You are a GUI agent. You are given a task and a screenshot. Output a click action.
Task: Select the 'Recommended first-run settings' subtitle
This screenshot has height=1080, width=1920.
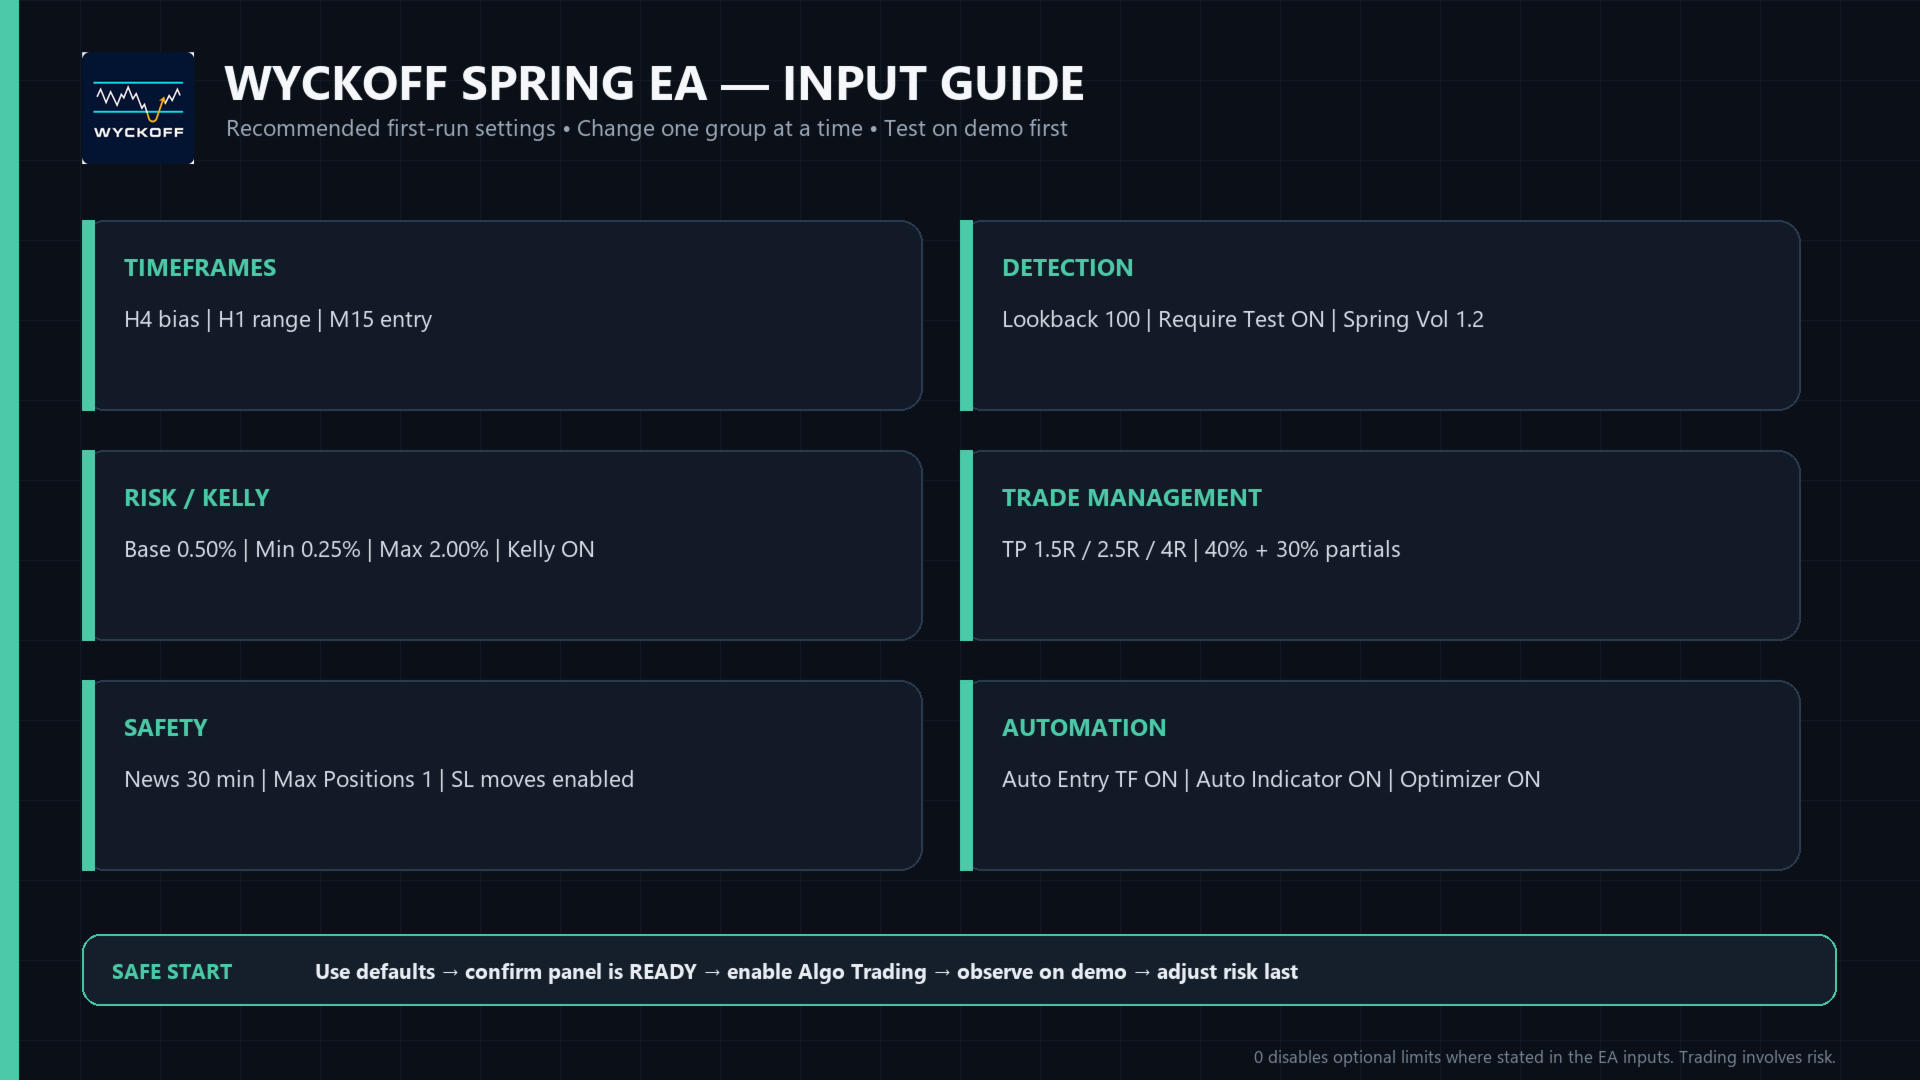(x=646, y=129)
